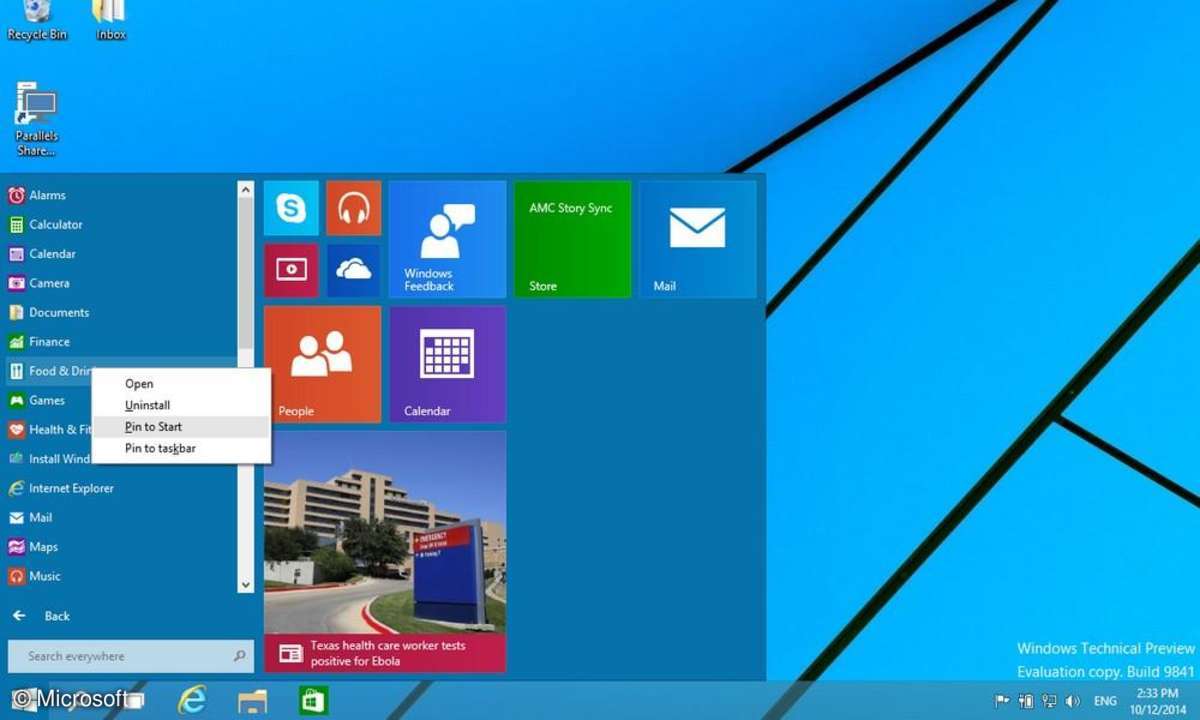The image size is (1200, 720).
Task: Open the People tile
Action: (322, 364)
